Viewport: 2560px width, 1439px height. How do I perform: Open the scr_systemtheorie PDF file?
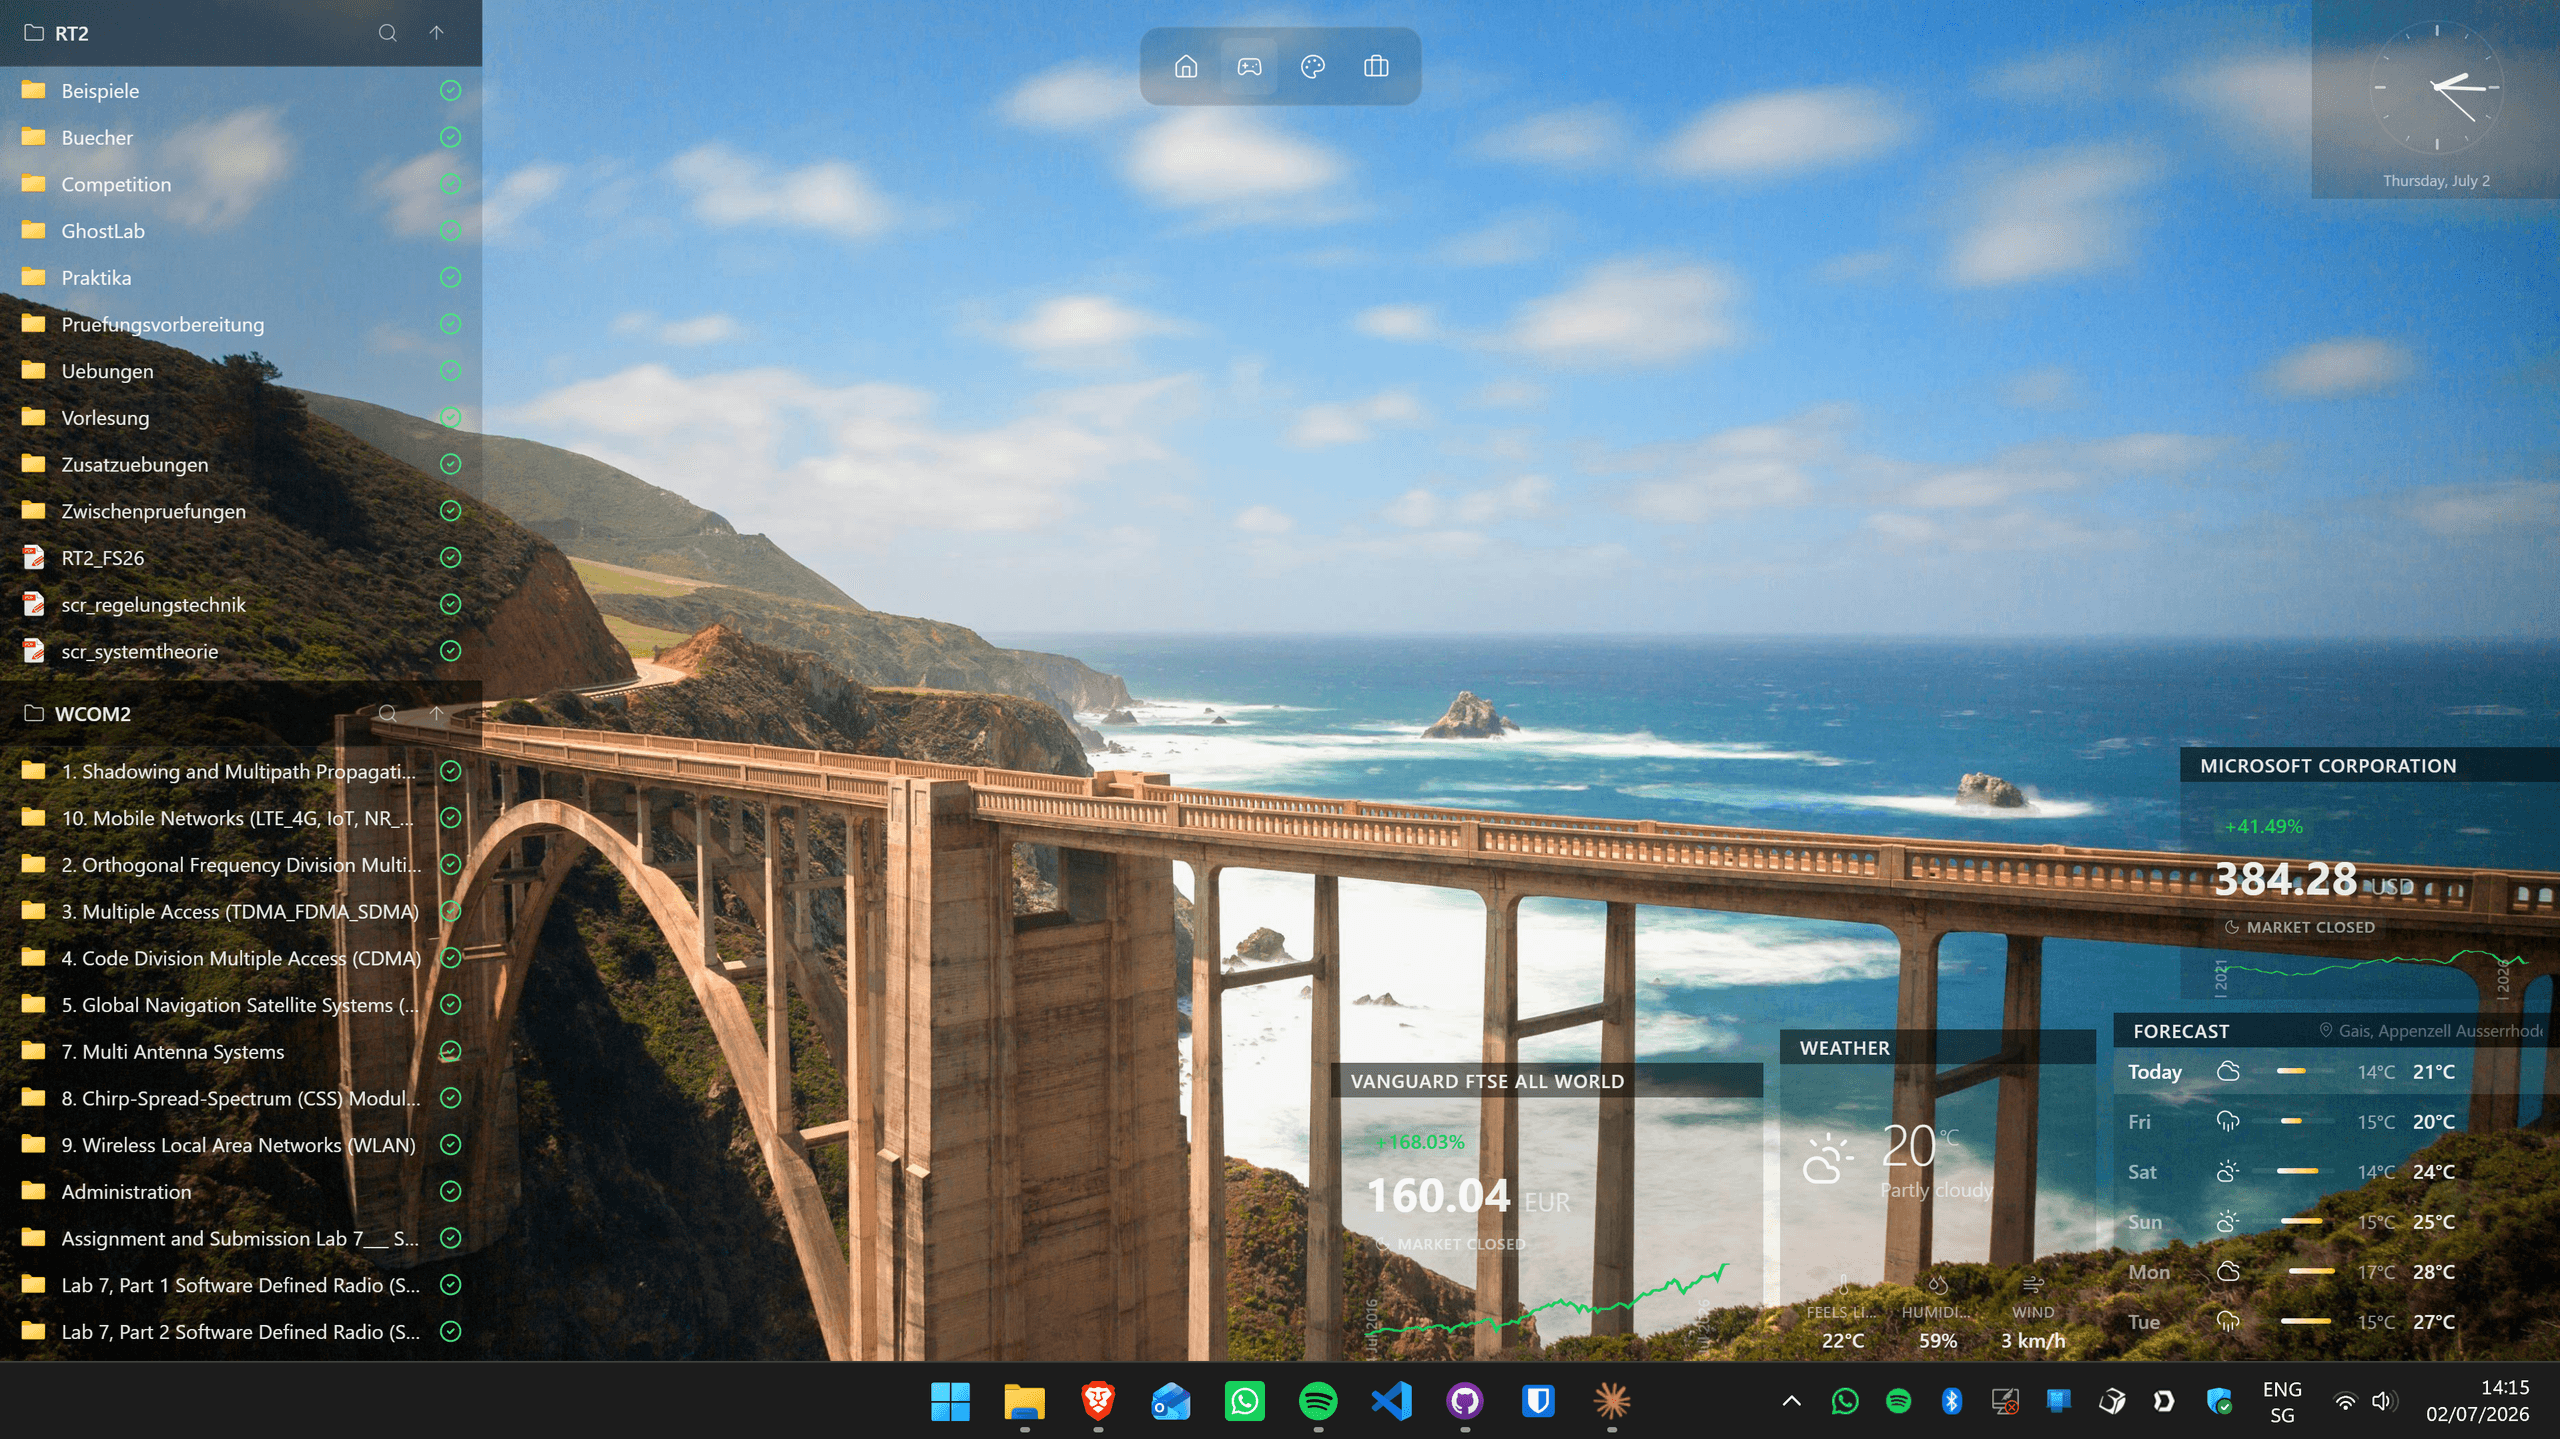241,651
